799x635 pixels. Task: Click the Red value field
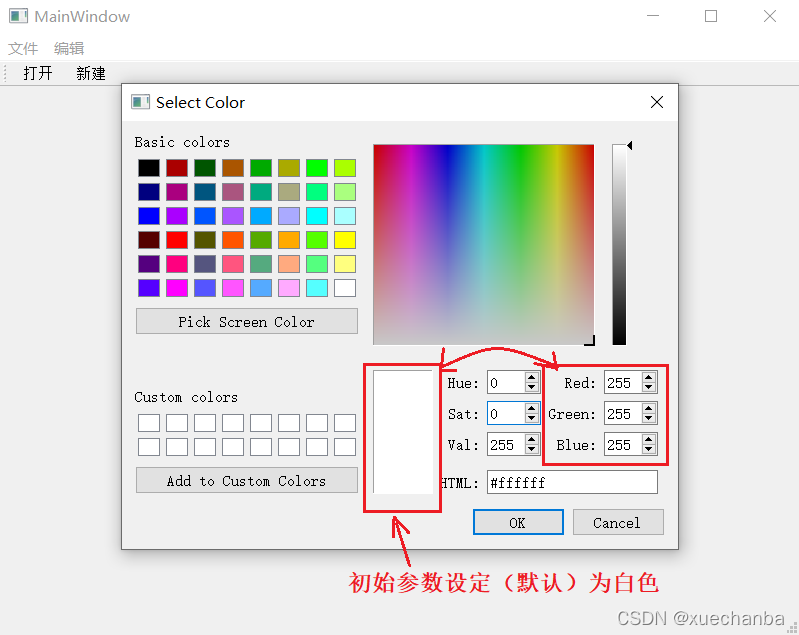pyautogui.click(x=623, y=383)
